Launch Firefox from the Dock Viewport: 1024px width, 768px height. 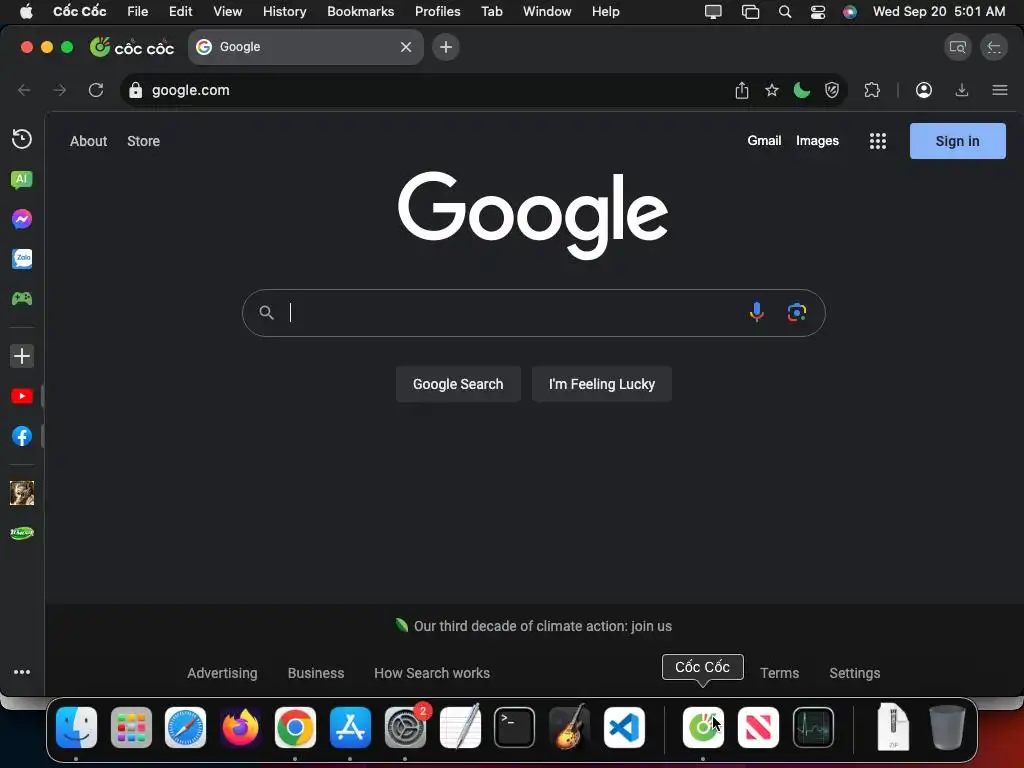[240, 727]
